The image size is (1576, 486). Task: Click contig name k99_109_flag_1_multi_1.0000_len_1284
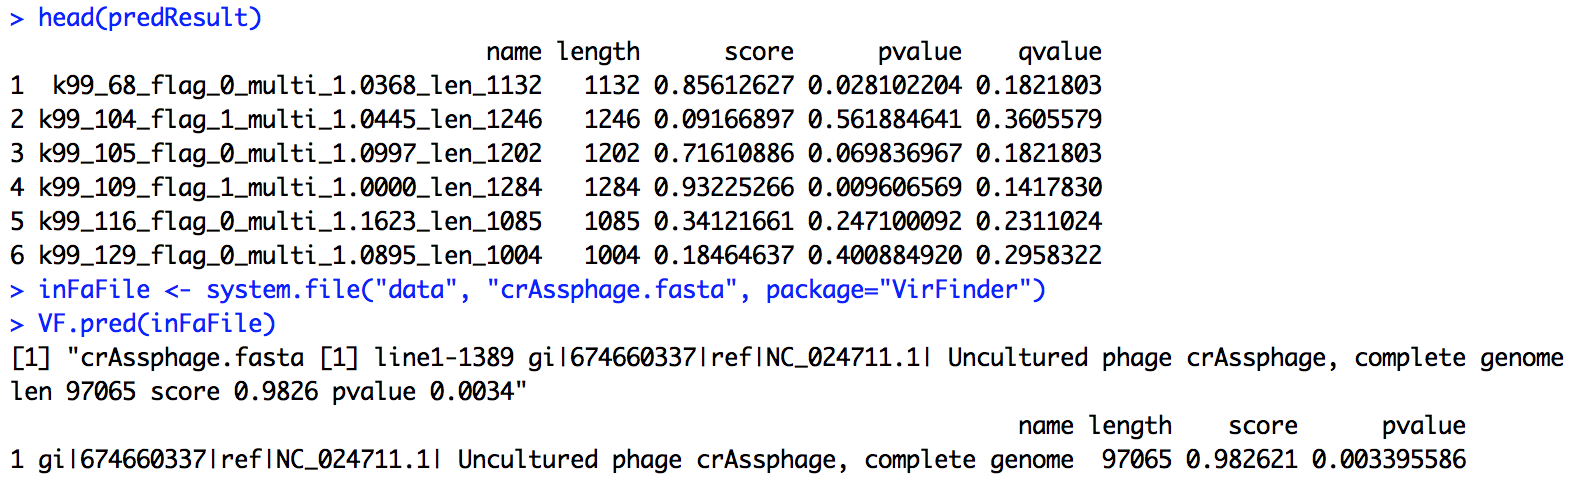click(291, 188)
